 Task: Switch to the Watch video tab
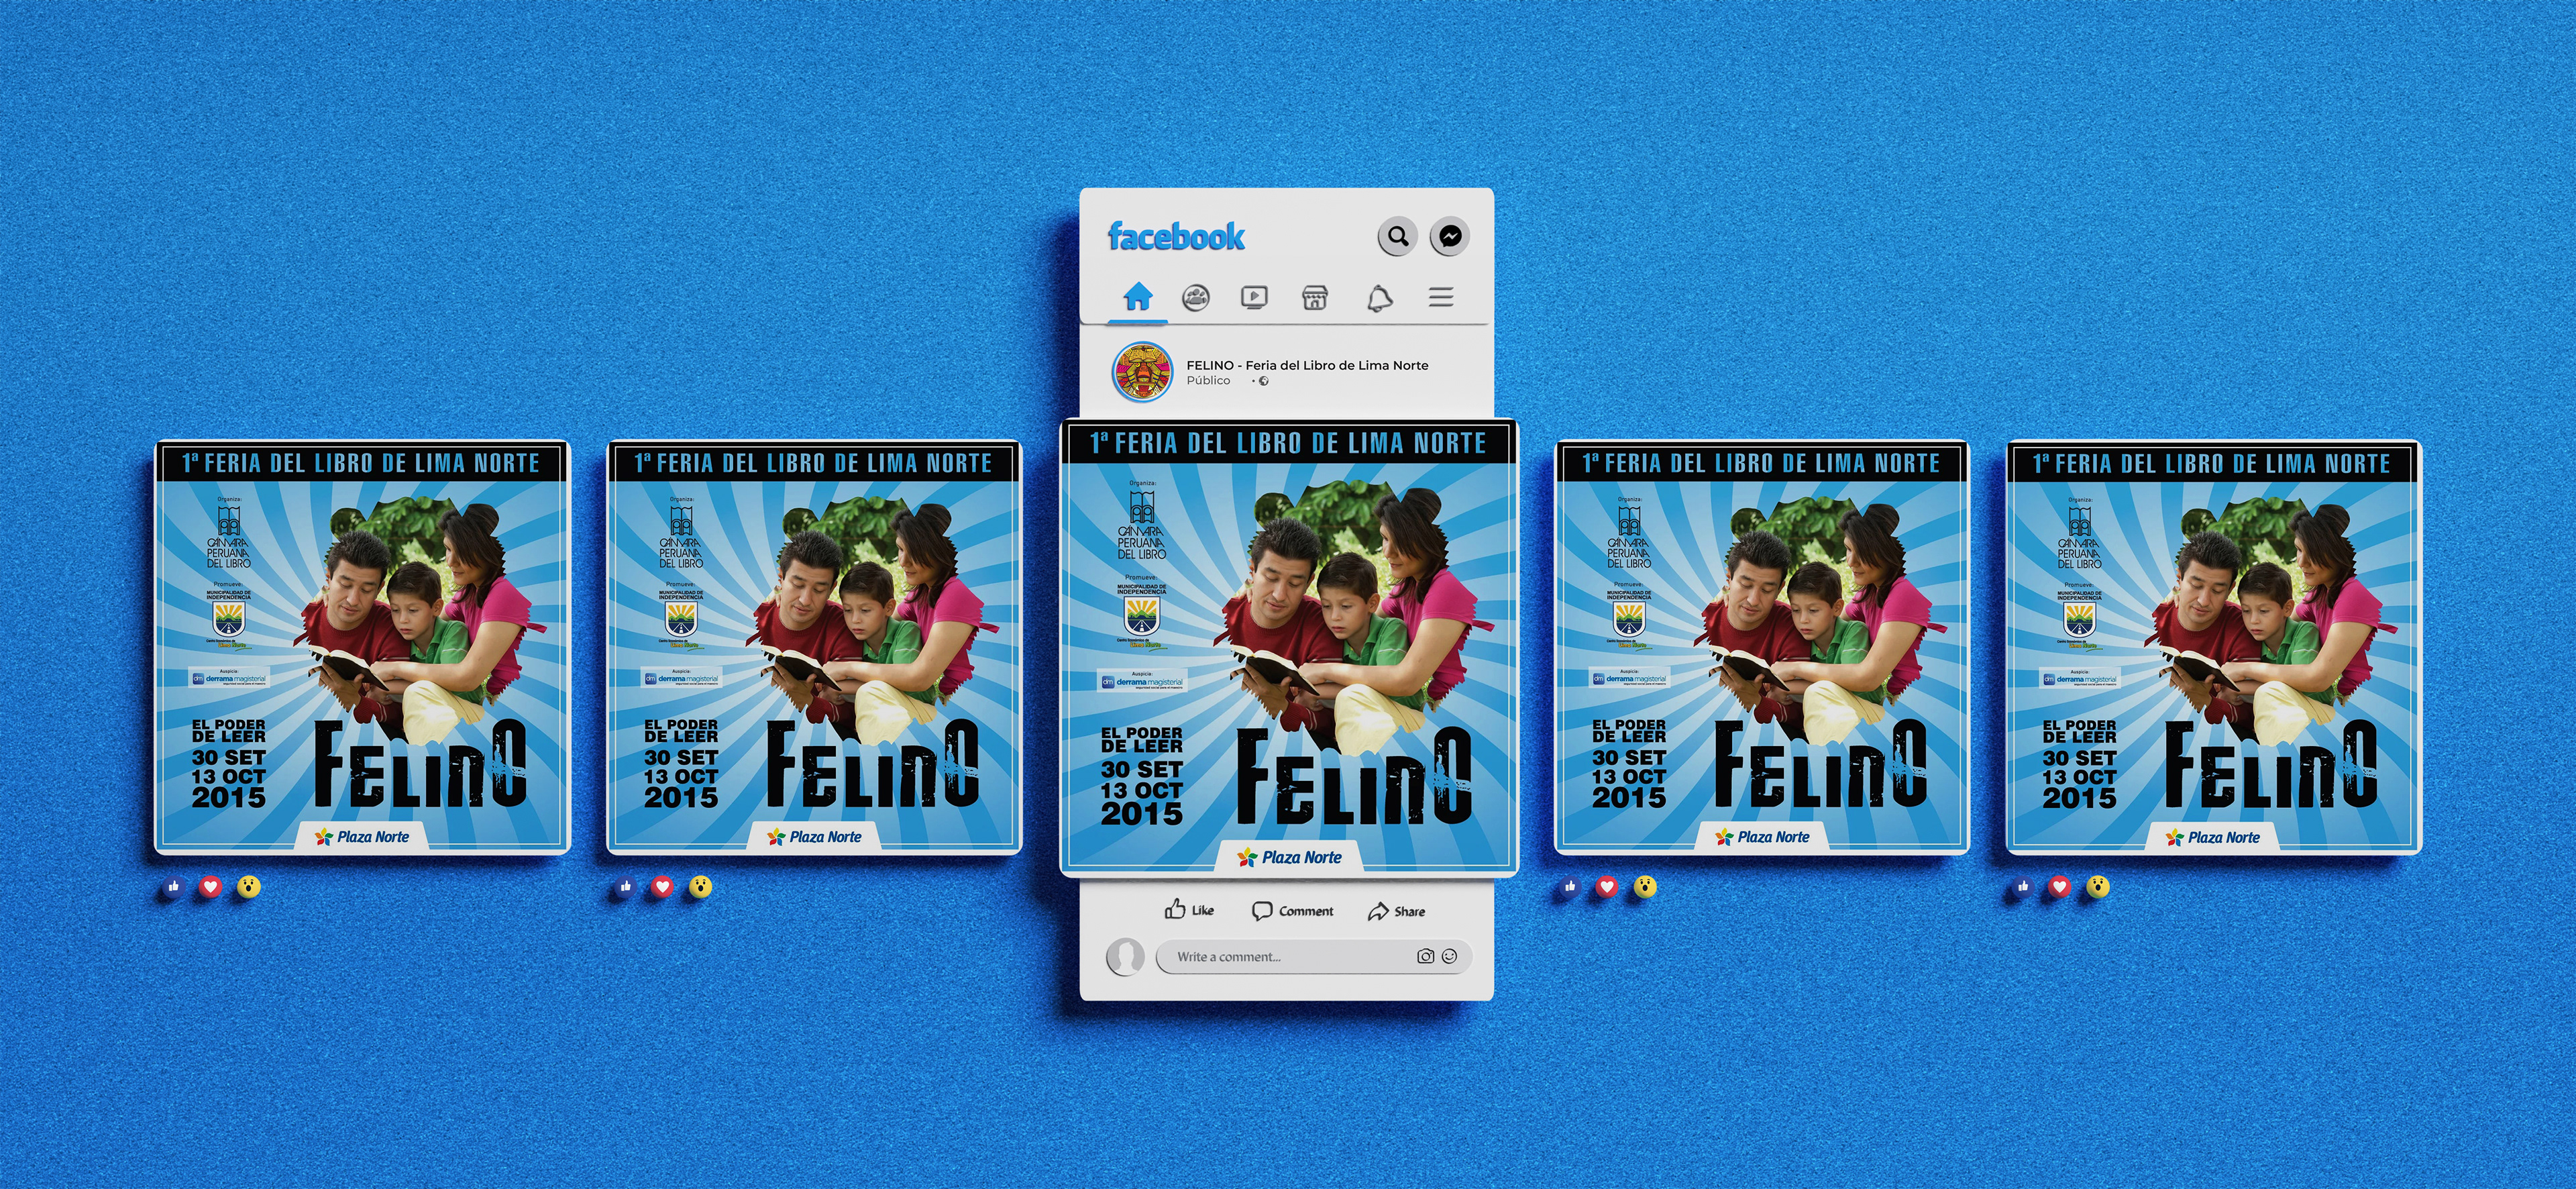(1254, 297)
